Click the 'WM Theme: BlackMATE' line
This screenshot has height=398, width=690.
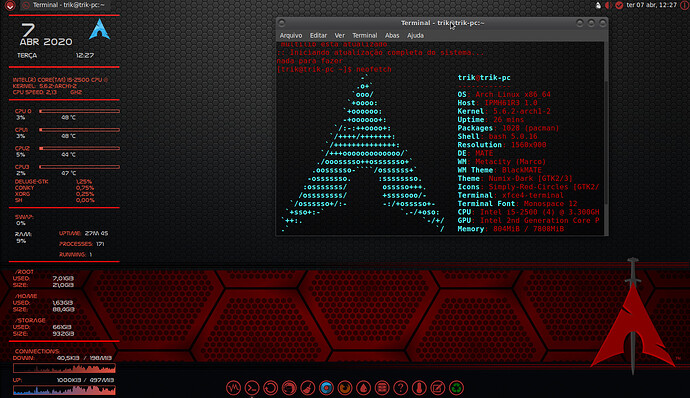pyautogui.click(x=499, y=170)
